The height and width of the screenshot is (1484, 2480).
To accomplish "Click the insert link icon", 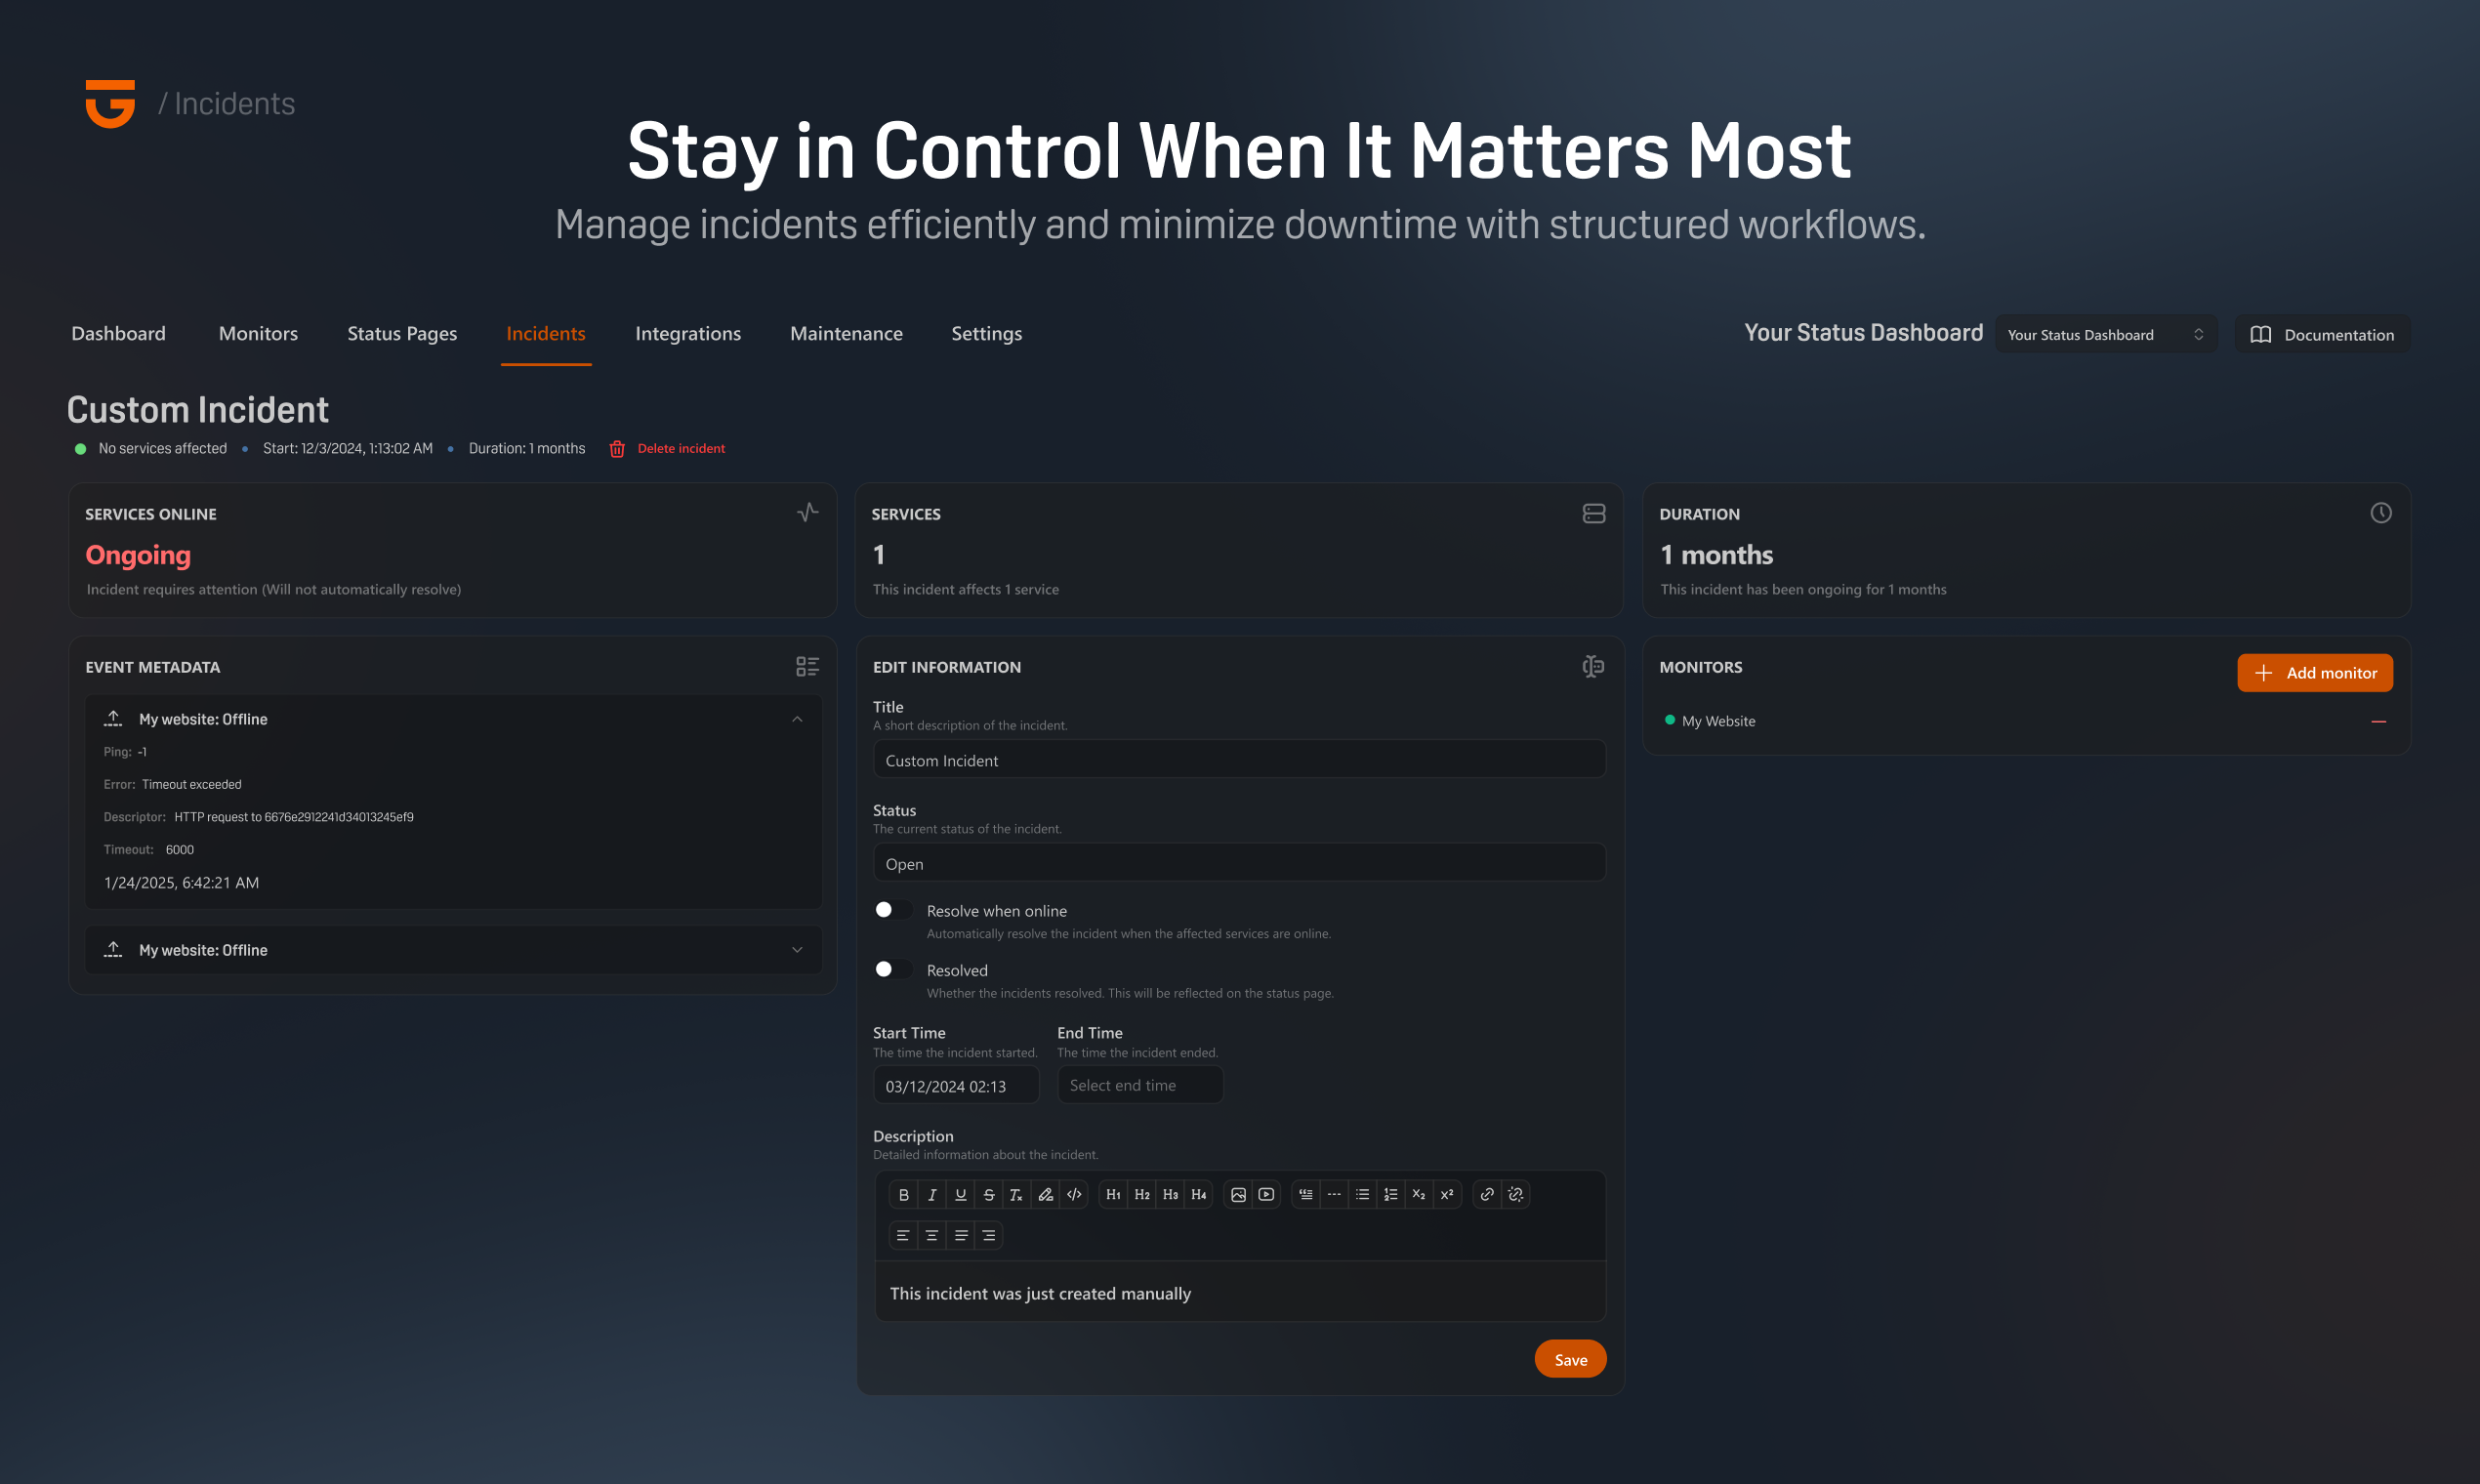I will (1487, 1194).
